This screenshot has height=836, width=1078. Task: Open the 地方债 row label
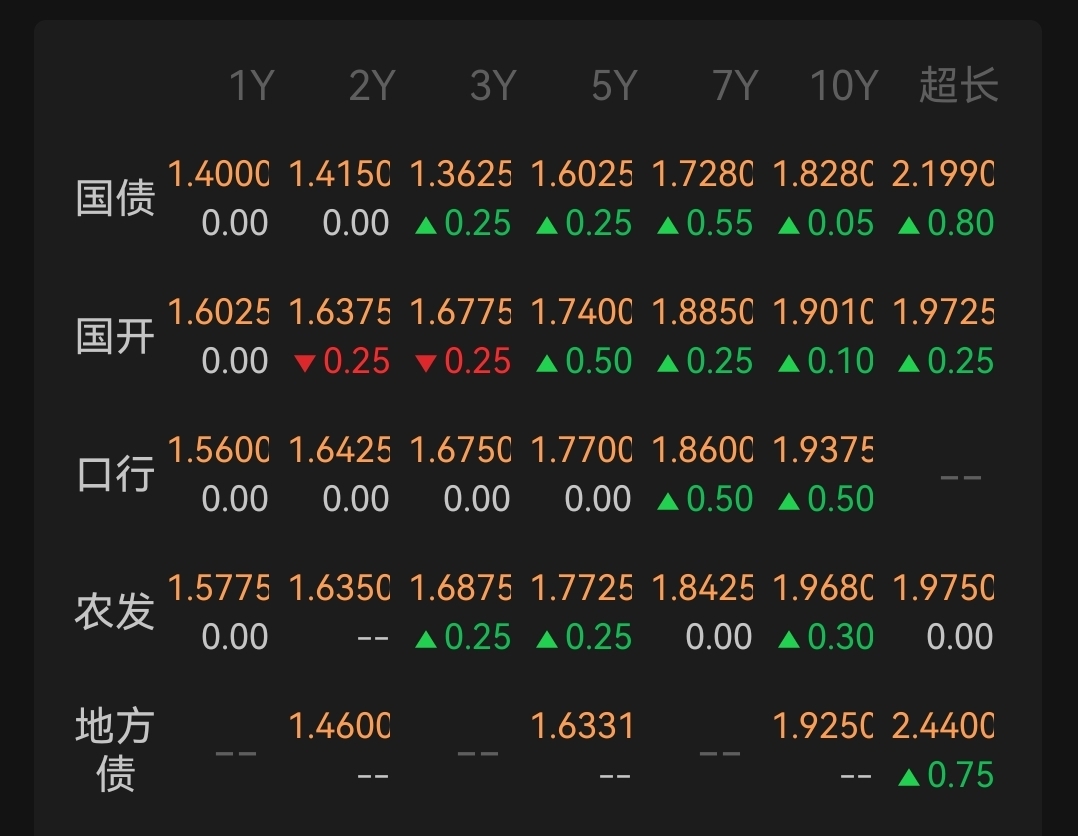[x=115, y=750]
